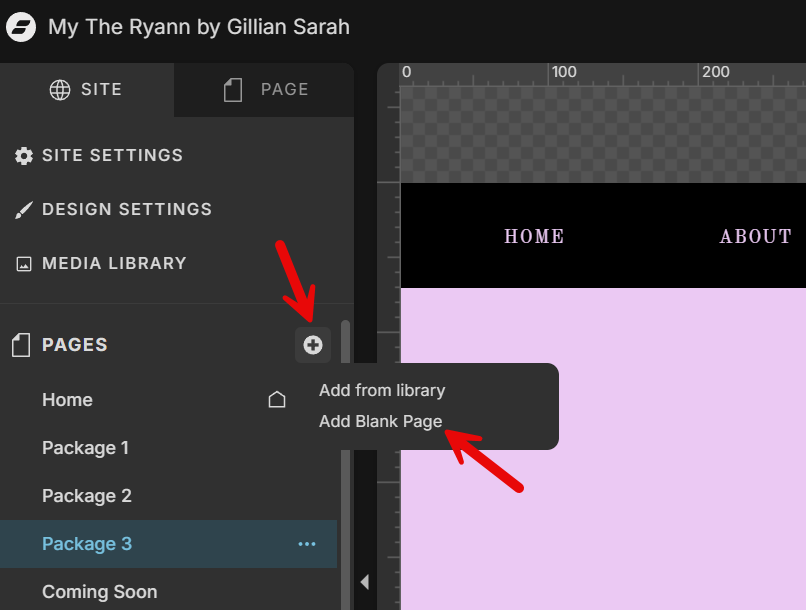The image size is (806, 610).
Task: Click HOME navigation link on canvas
Action: coord(534,237)
